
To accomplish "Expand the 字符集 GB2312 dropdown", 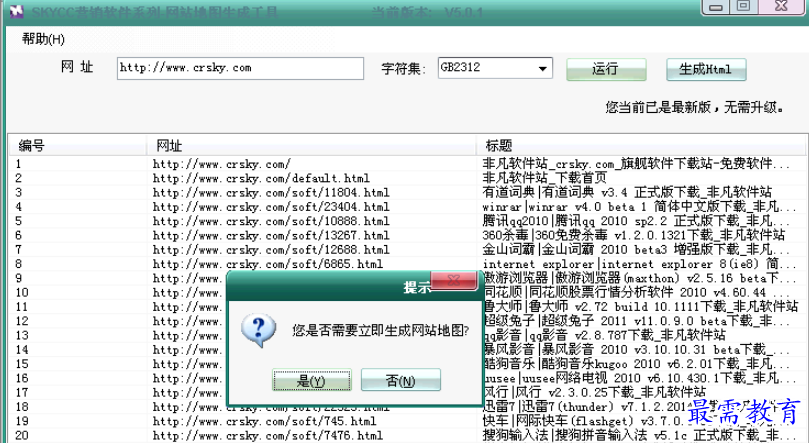I will [542, 68].
